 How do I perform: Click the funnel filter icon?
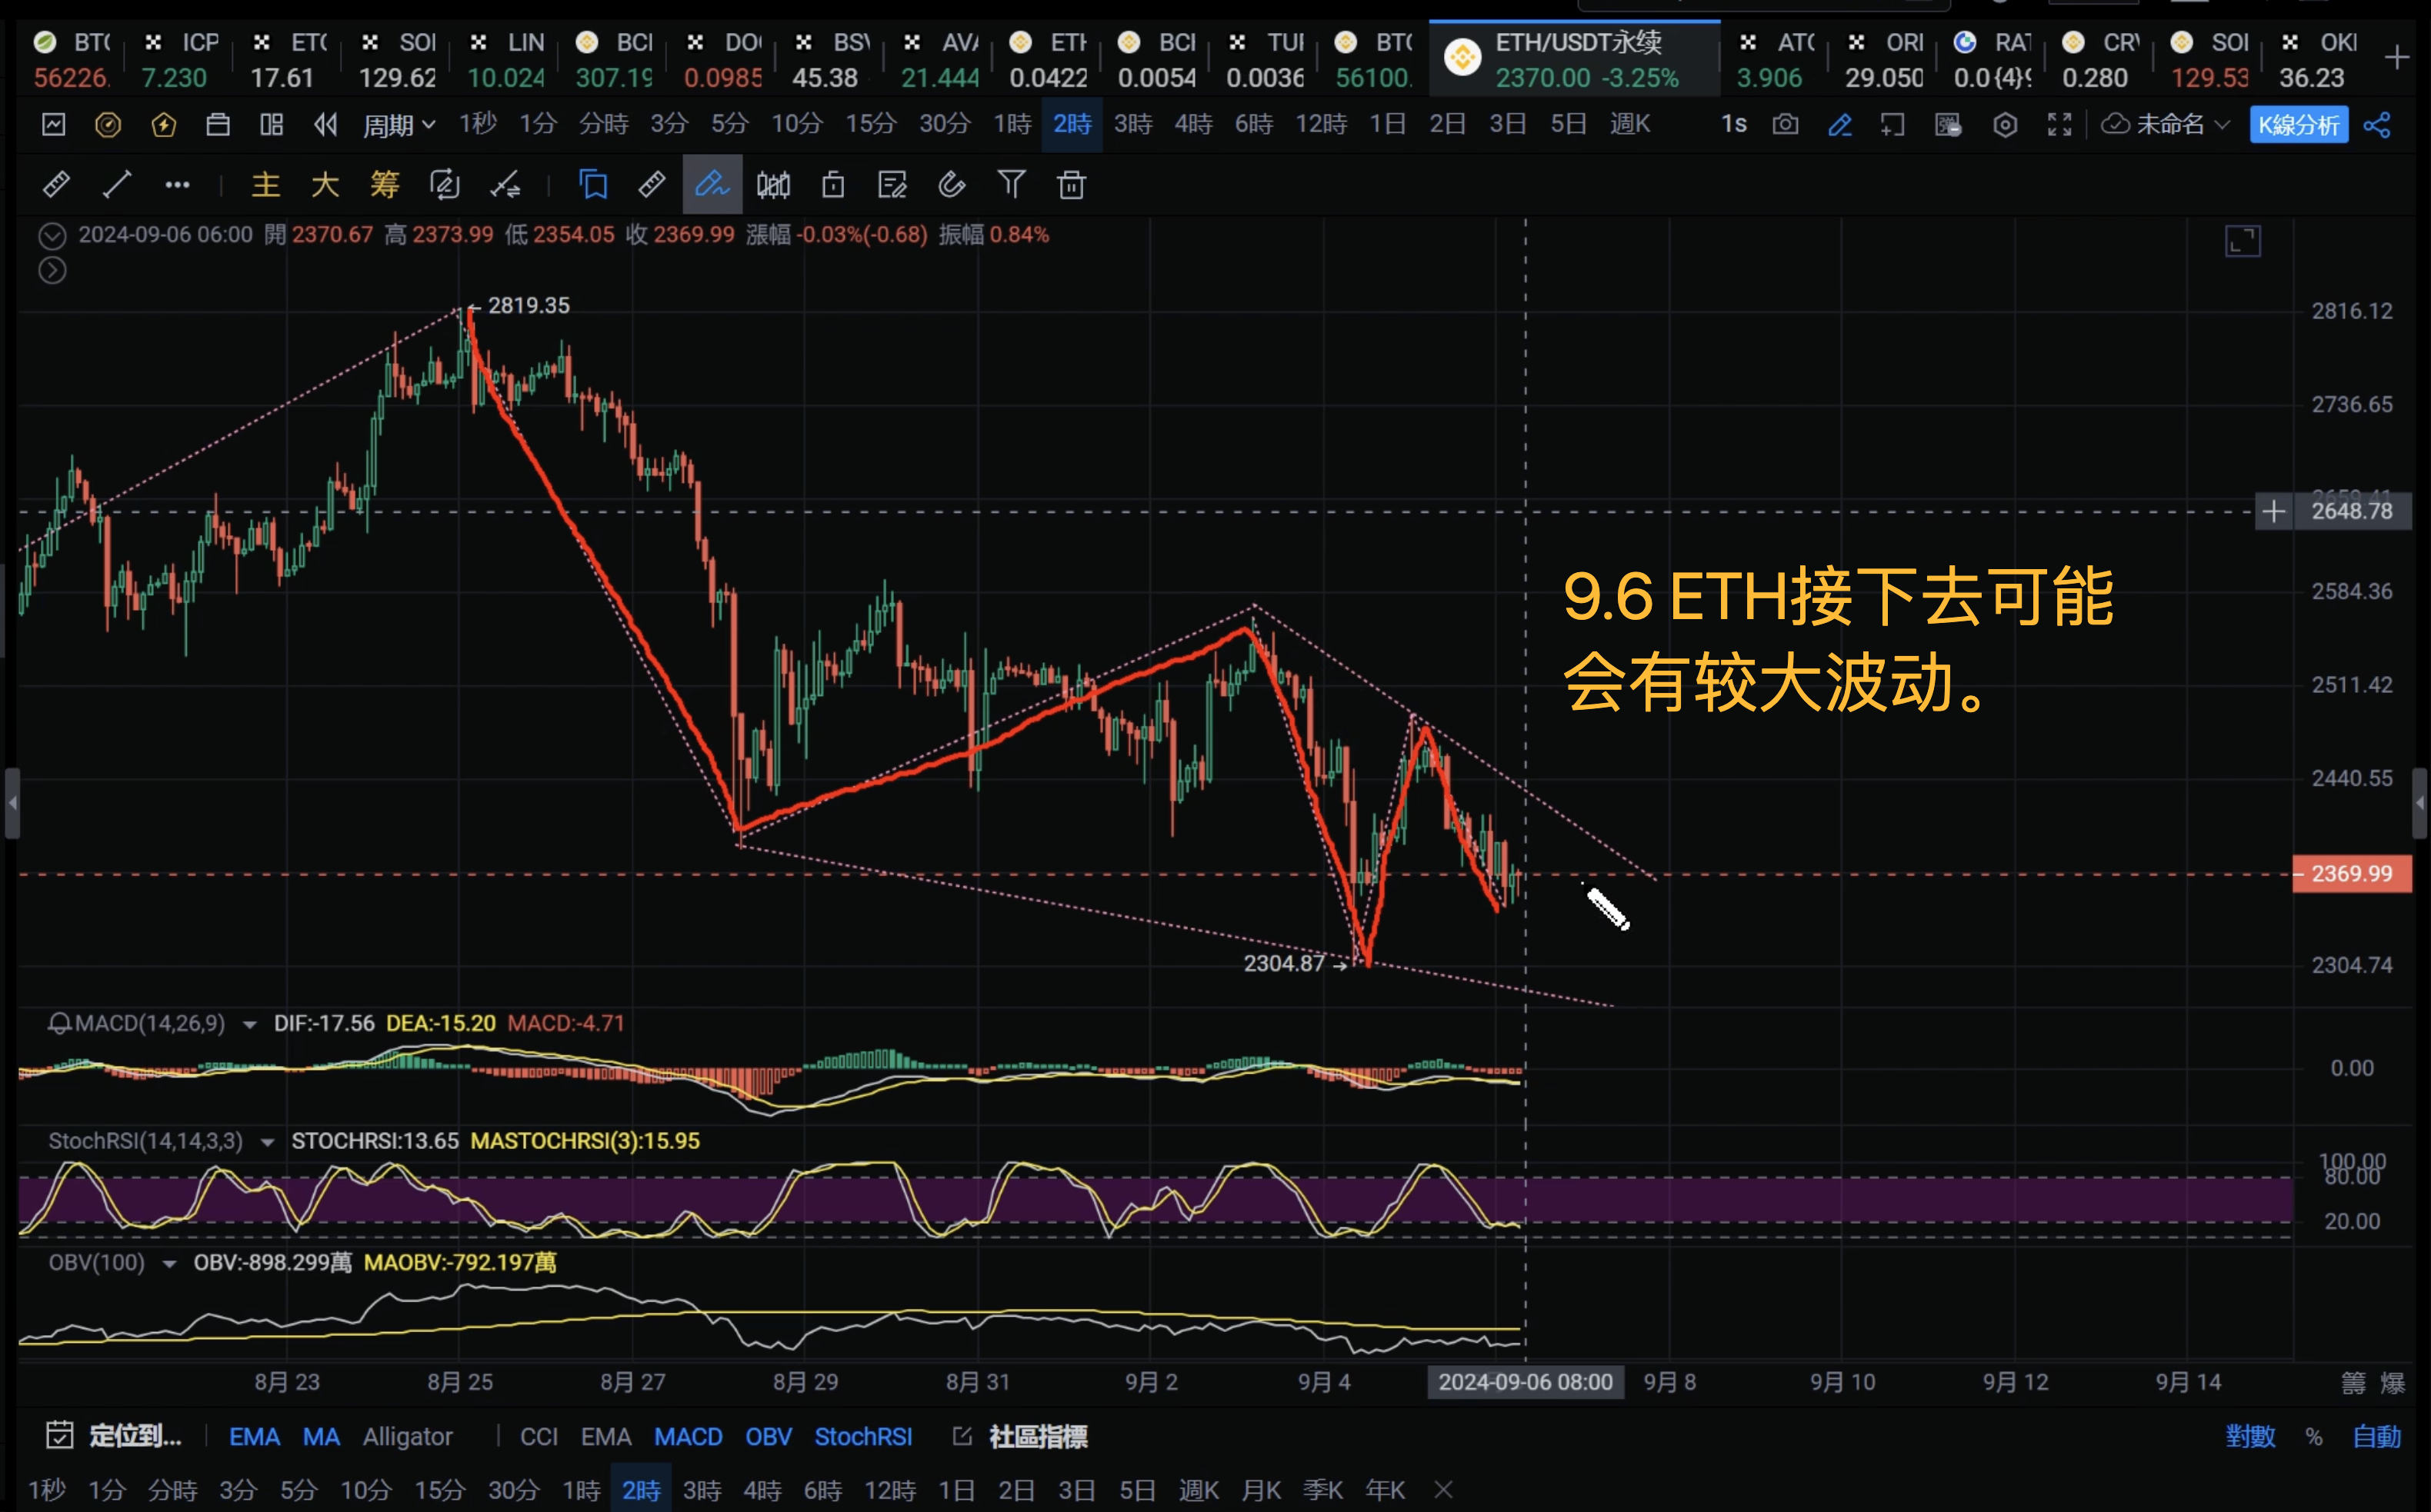point(1011,184)
